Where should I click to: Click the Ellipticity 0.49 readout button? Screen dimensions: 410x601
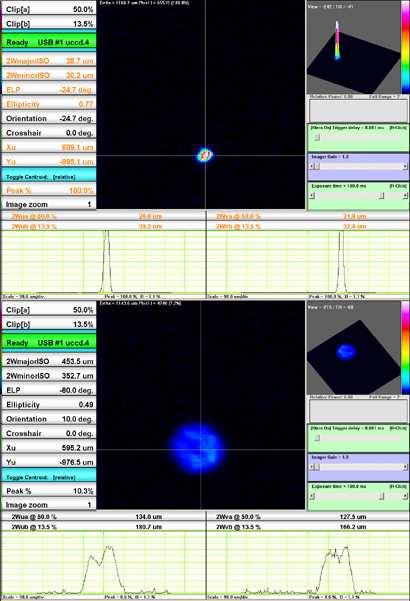[49, 405]
